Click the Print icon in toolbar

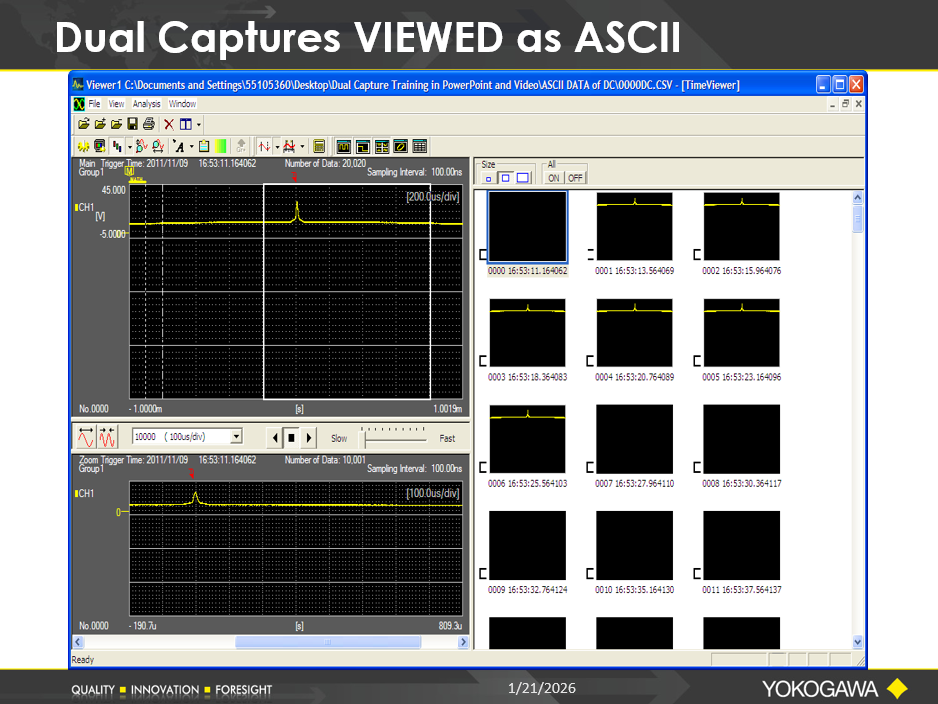pyautogui.click(x=148, y=124)
